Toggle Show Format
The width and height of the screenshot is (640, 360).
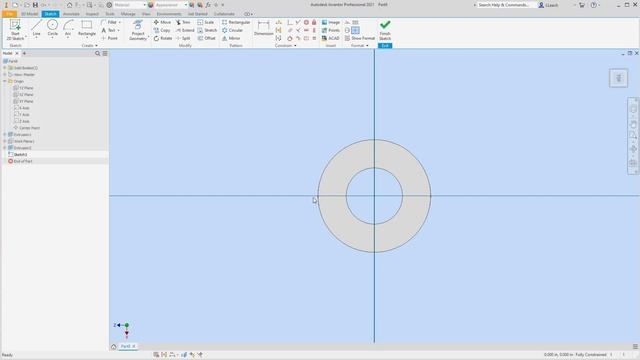pyautogui.click(x=360, y=38)
